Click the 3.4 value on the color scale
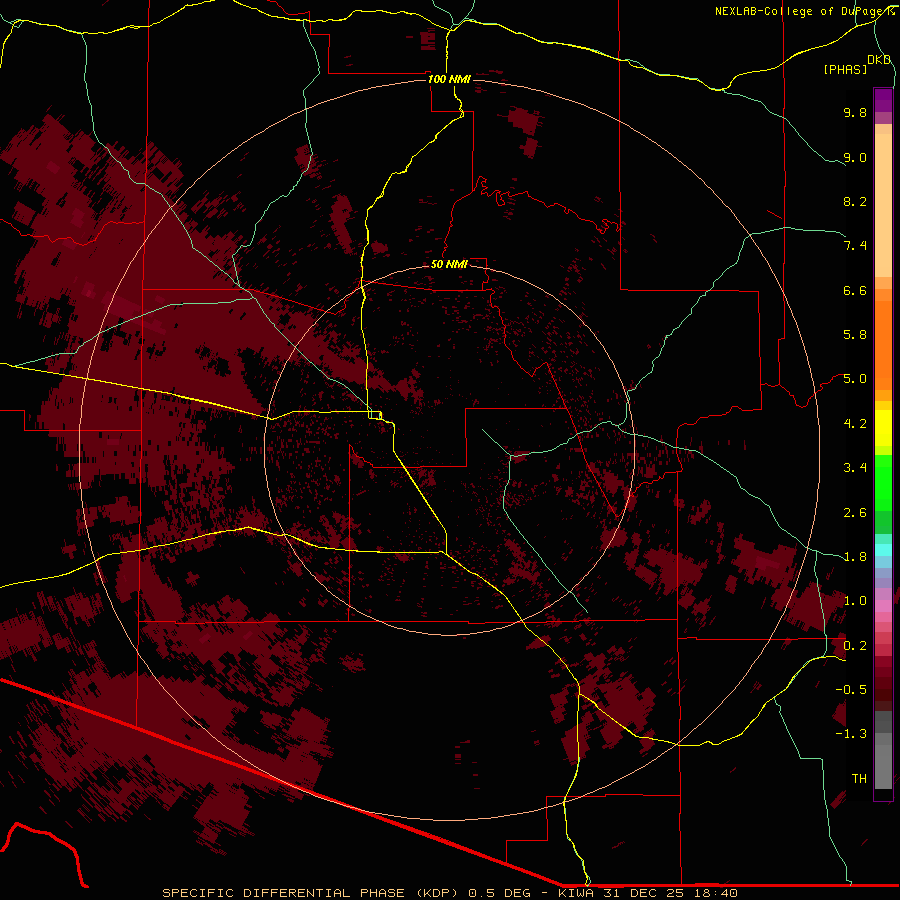Viewport: 900px width, 900px height. (855, 468)
